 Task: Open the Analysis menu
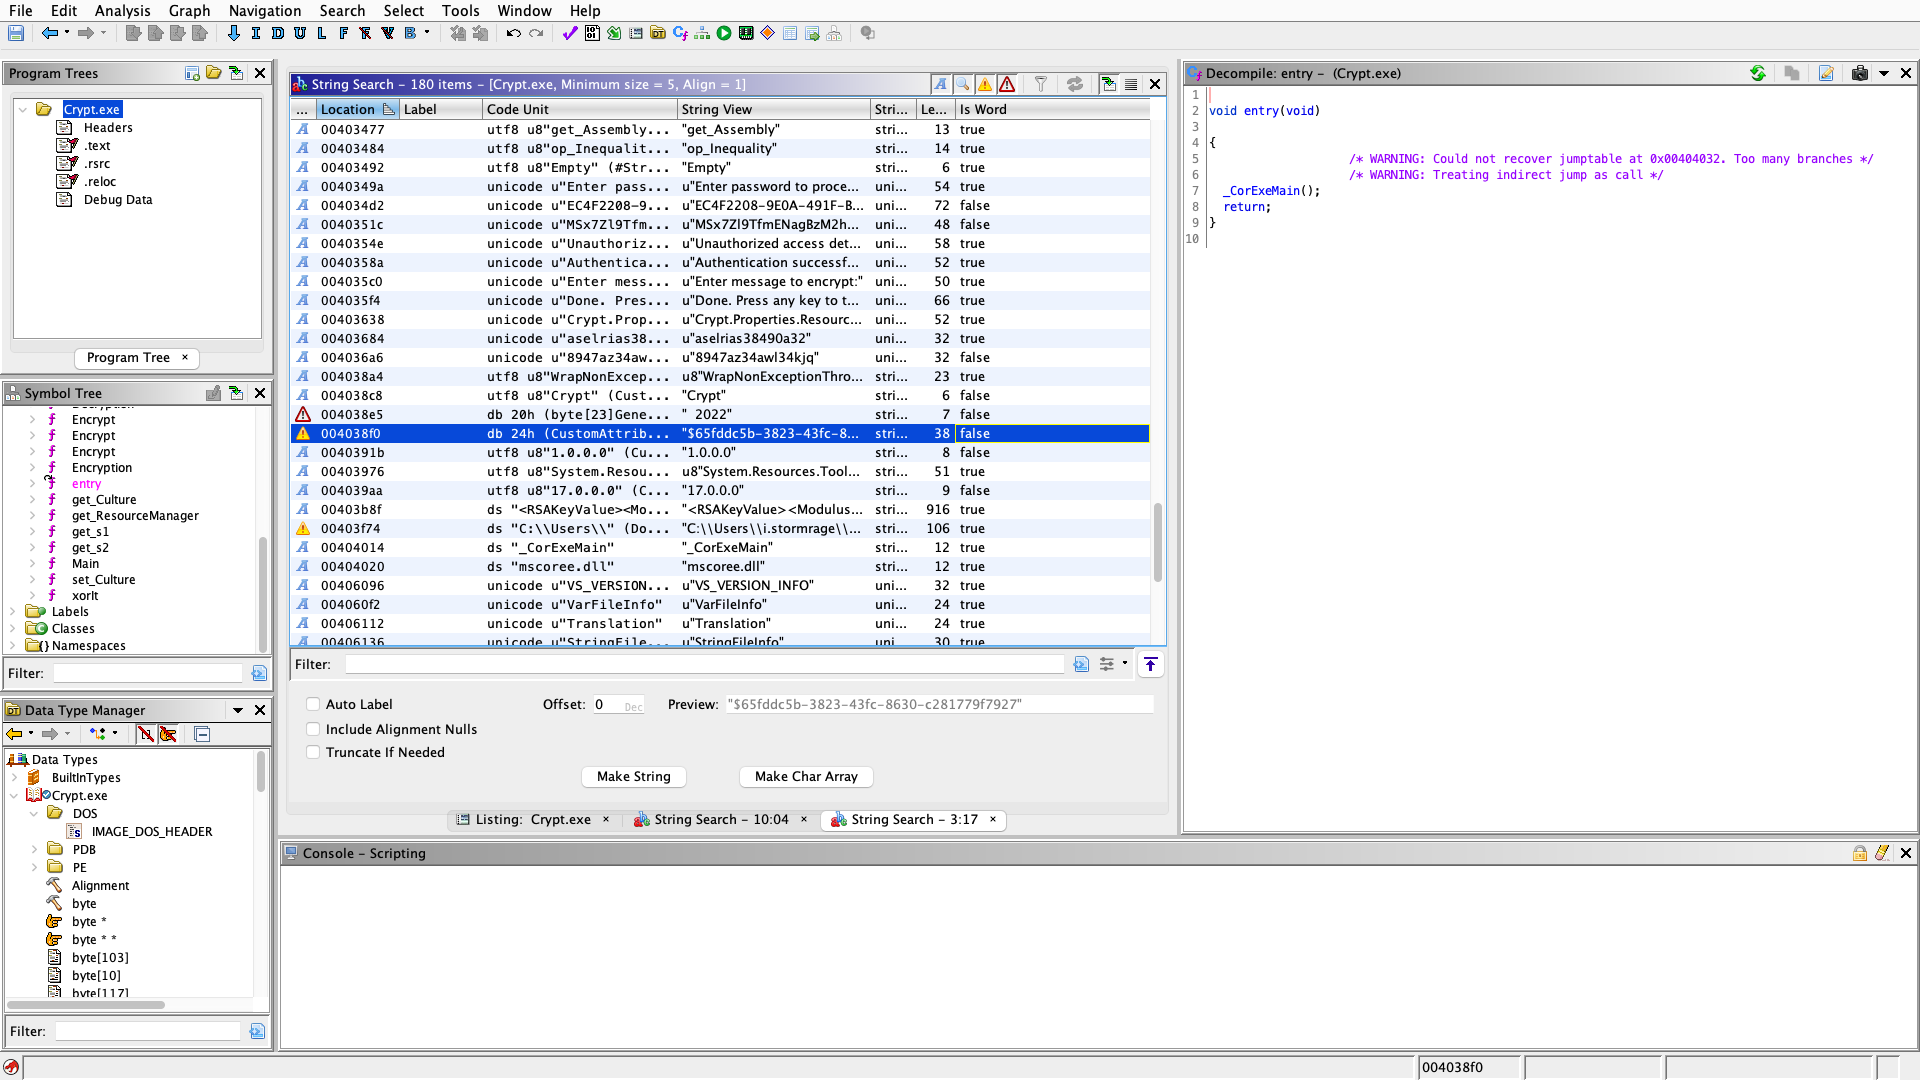pos(122,10)
